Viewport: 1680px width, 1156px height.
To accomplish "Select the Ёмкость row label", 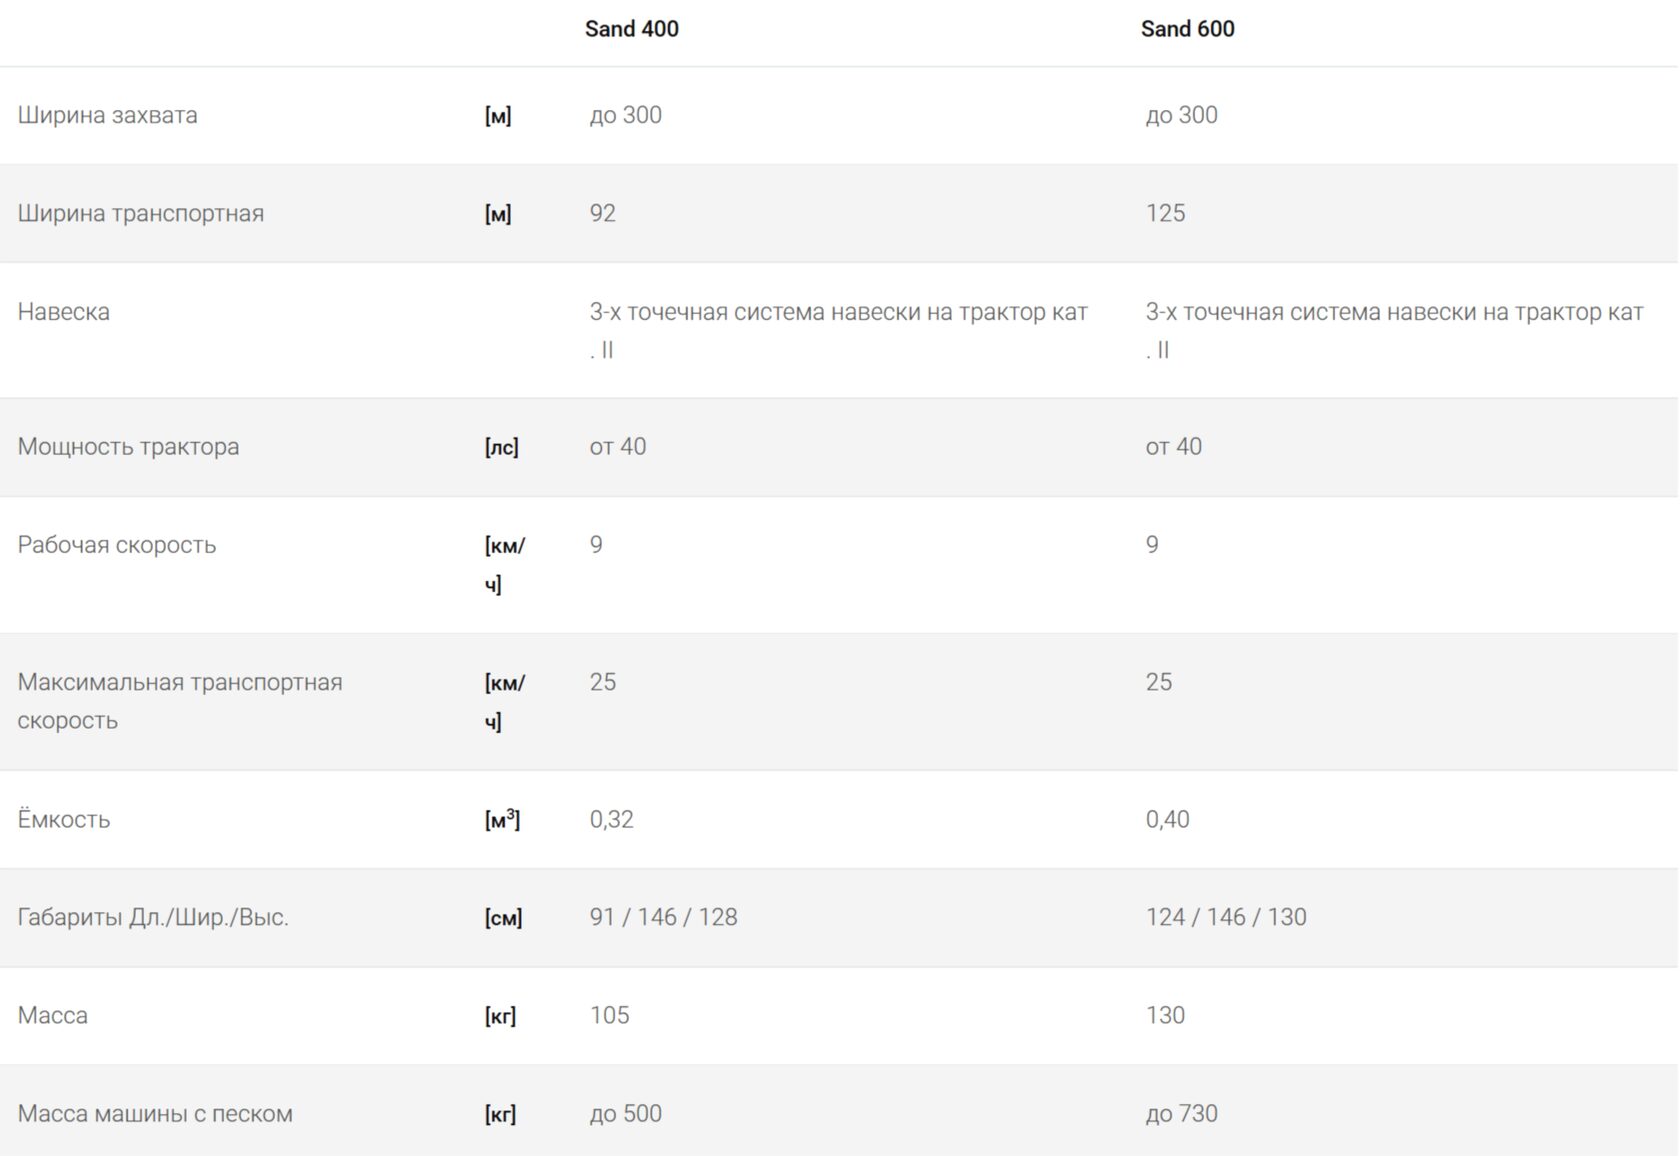I will pos(63,820).
